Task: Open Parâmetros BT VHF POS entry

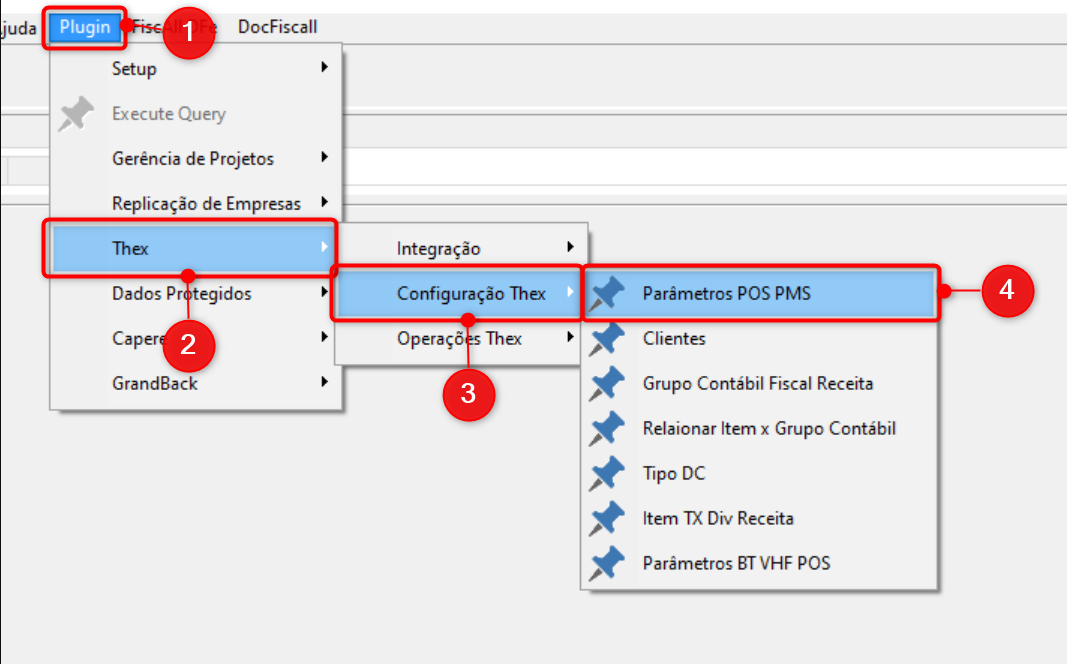Action: [x=736, y=563]
